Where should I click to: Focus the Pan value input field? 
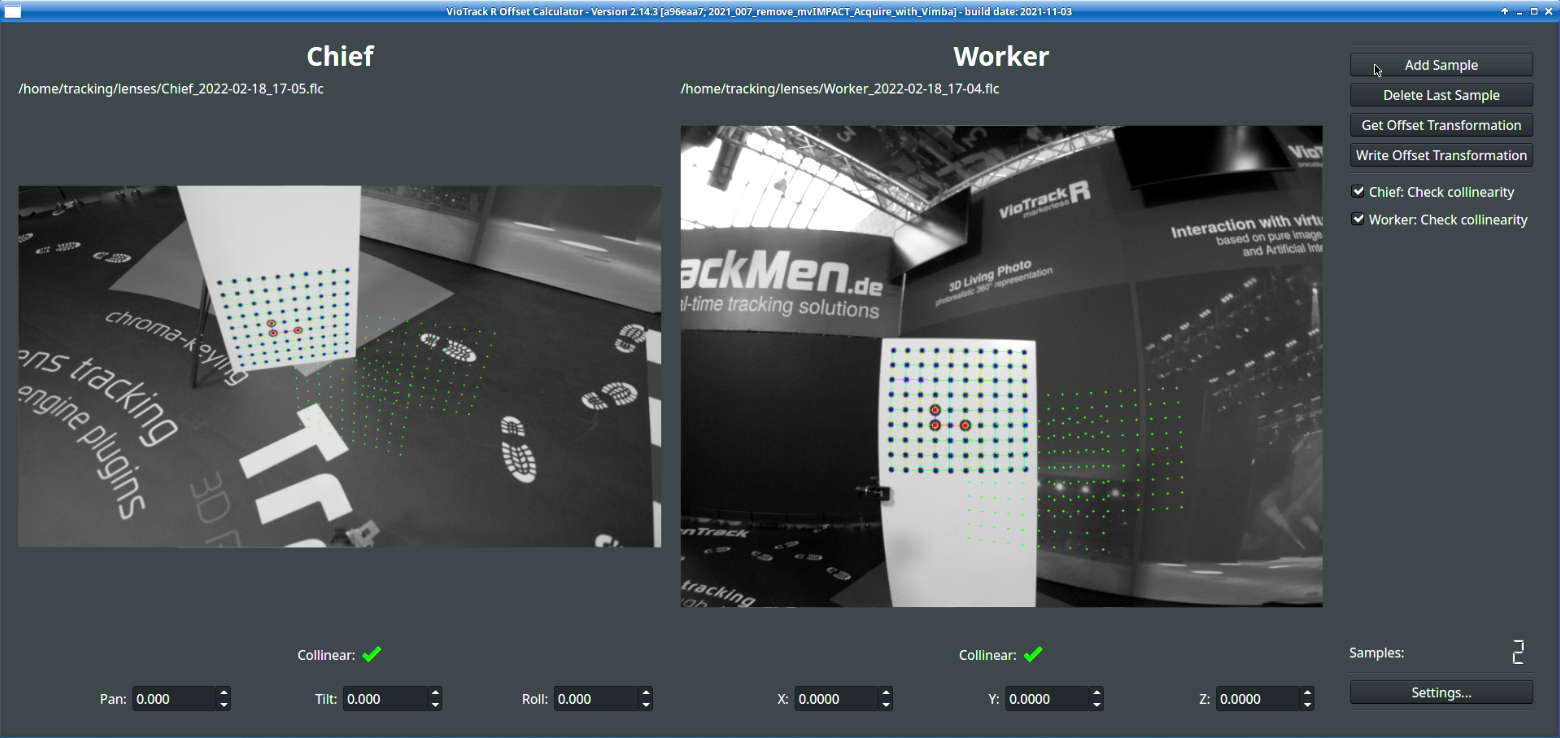(173, 699)
